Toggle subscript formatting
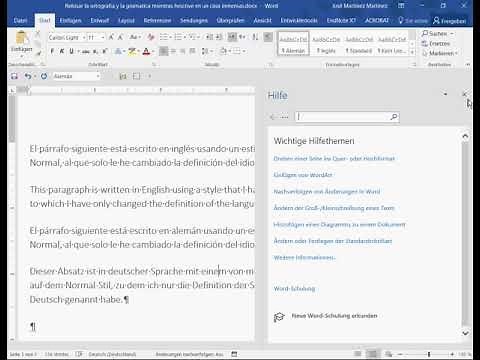Image resolution: width=480 pixels, height=360 pixels. pos(95,51)
